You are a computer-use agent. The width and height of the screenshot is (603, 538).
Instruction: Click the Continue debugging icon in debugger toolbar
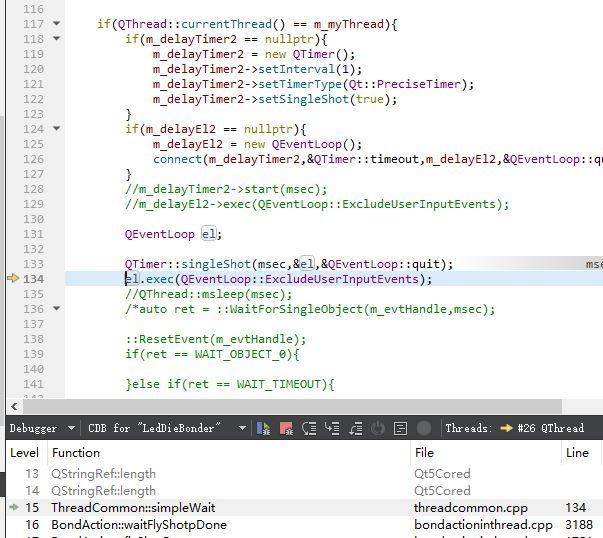(264, 428)
